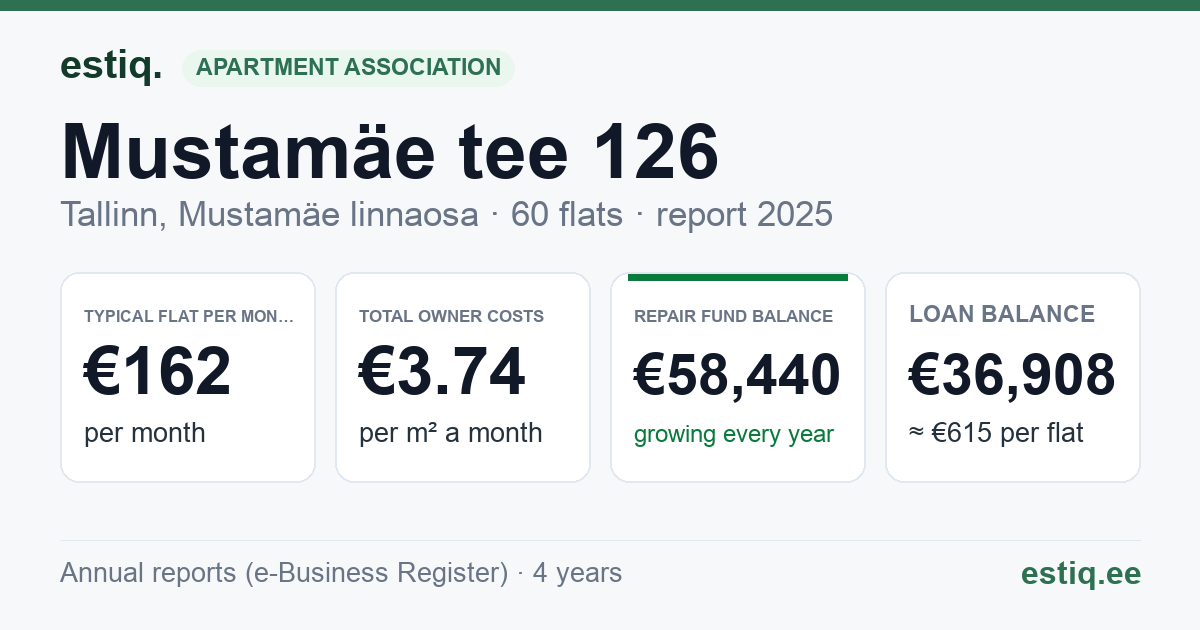
Task: Click the estiq. logo
Action: tap(111, 66)
